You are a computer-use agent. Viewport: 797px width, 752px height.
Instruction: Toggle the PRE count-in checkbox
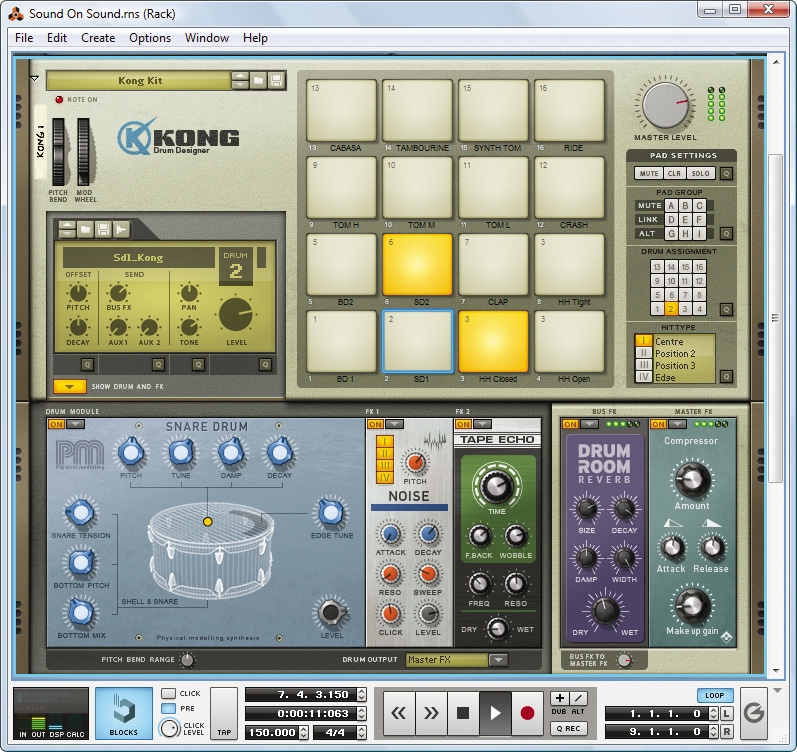pos(168,708)
